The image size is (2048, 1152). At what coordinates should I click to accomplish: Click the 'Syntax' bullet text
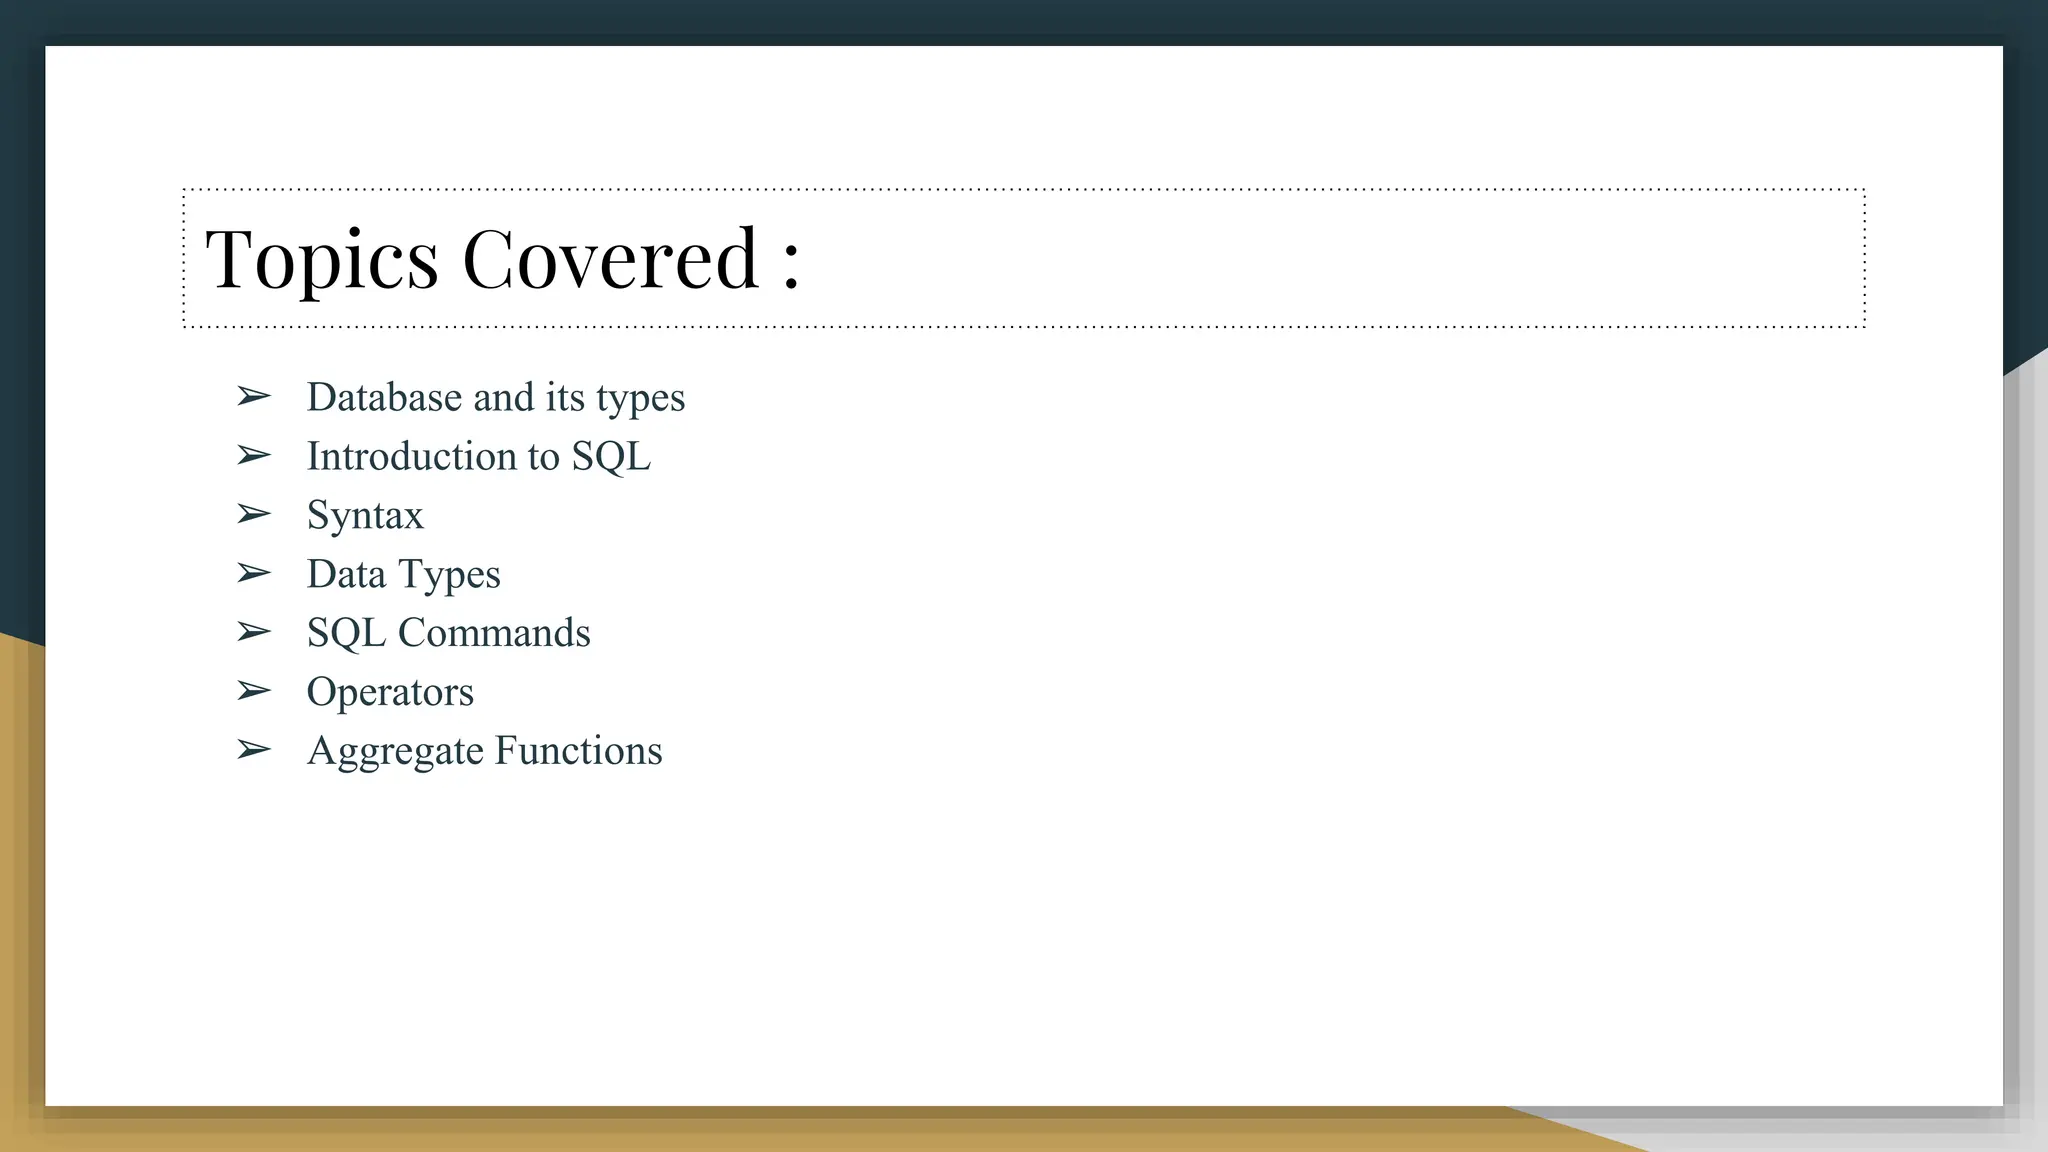(x=365, y=516)
